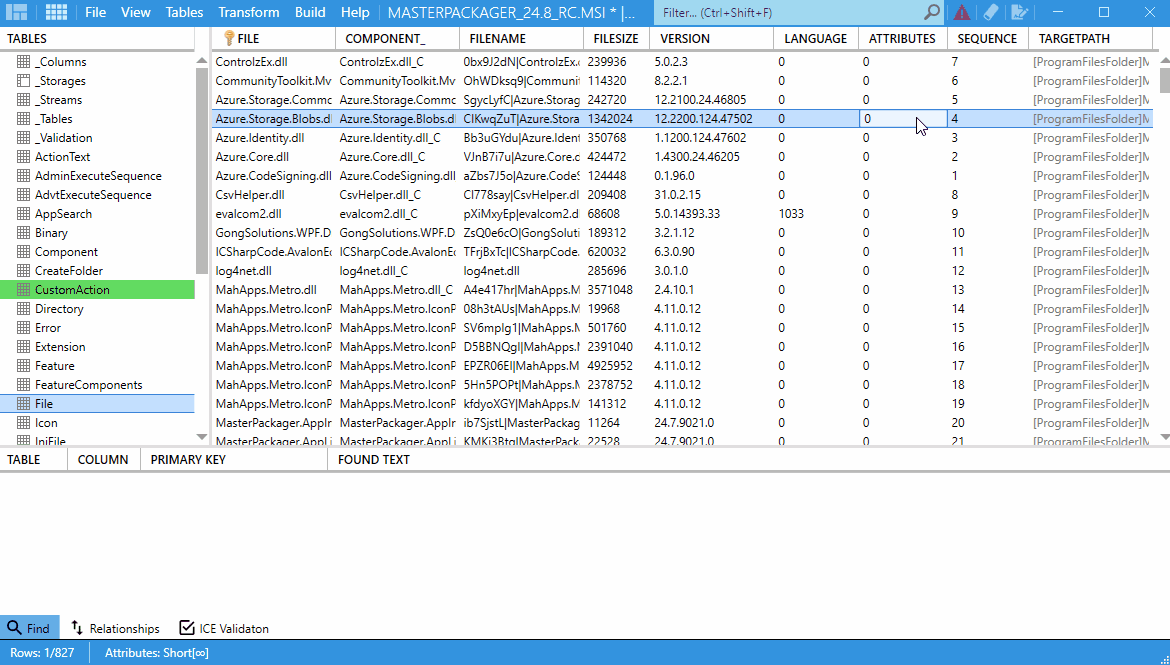Click scroll down arrow of tables list

point(201,437)
